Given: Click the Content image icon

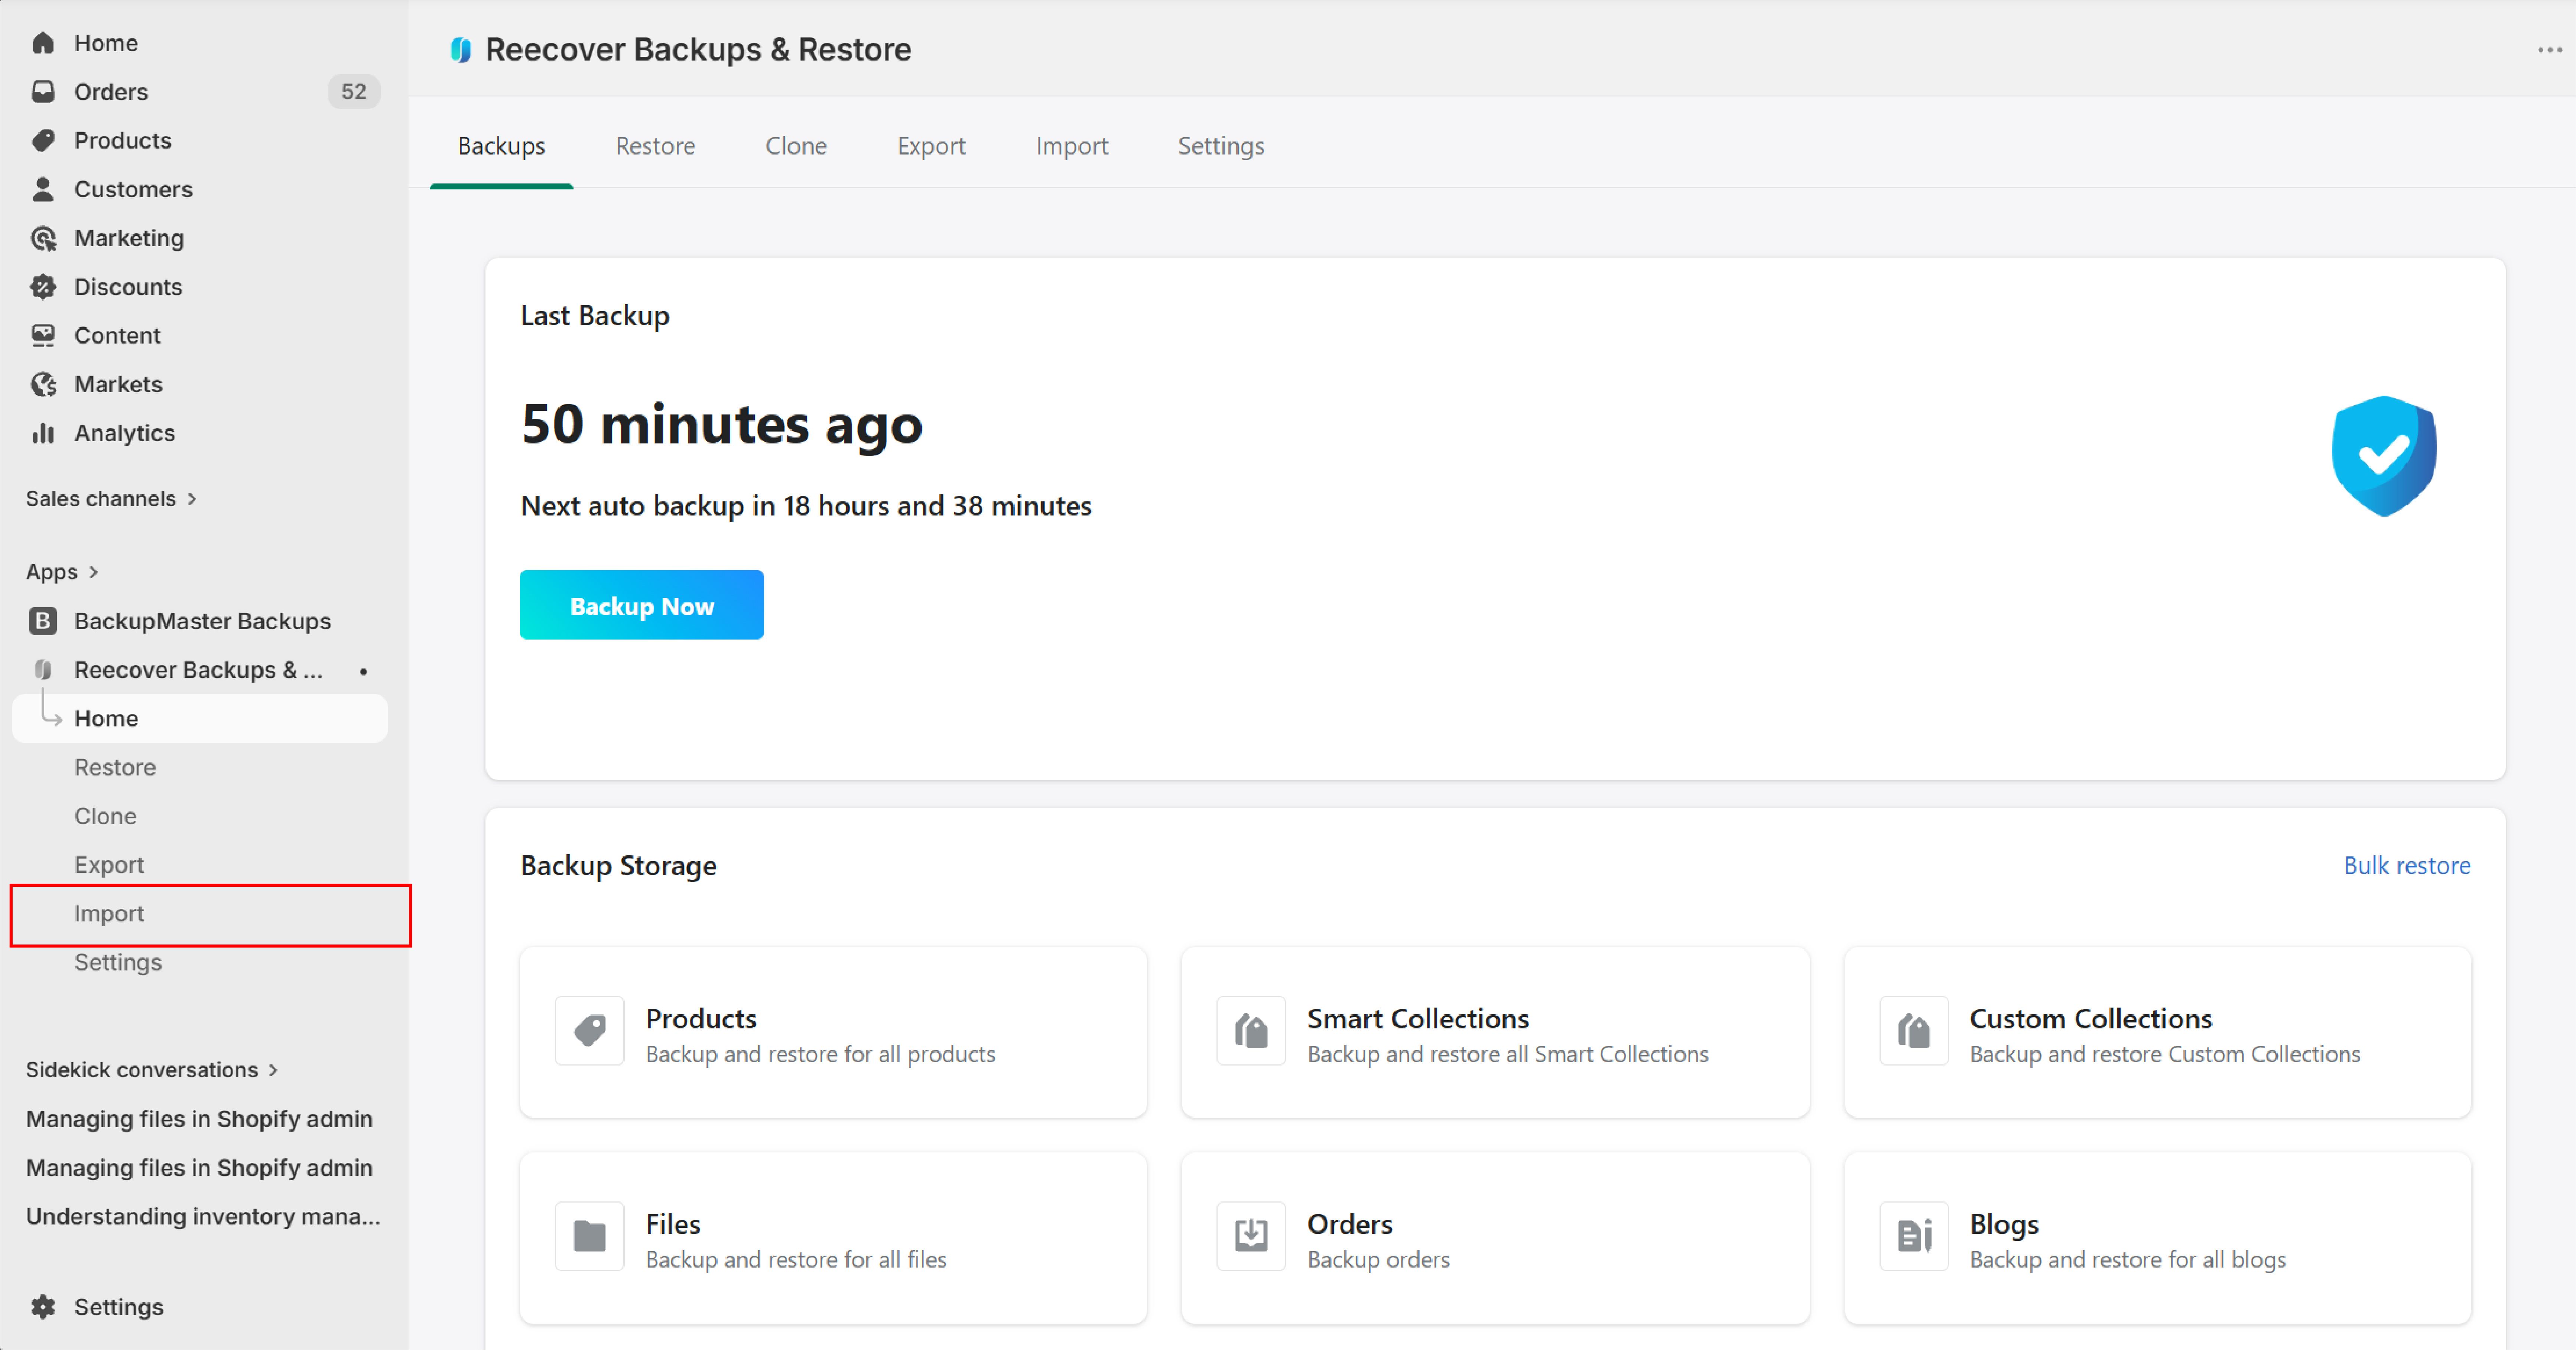Looking at the screenshot, I should tap(43, 336).
